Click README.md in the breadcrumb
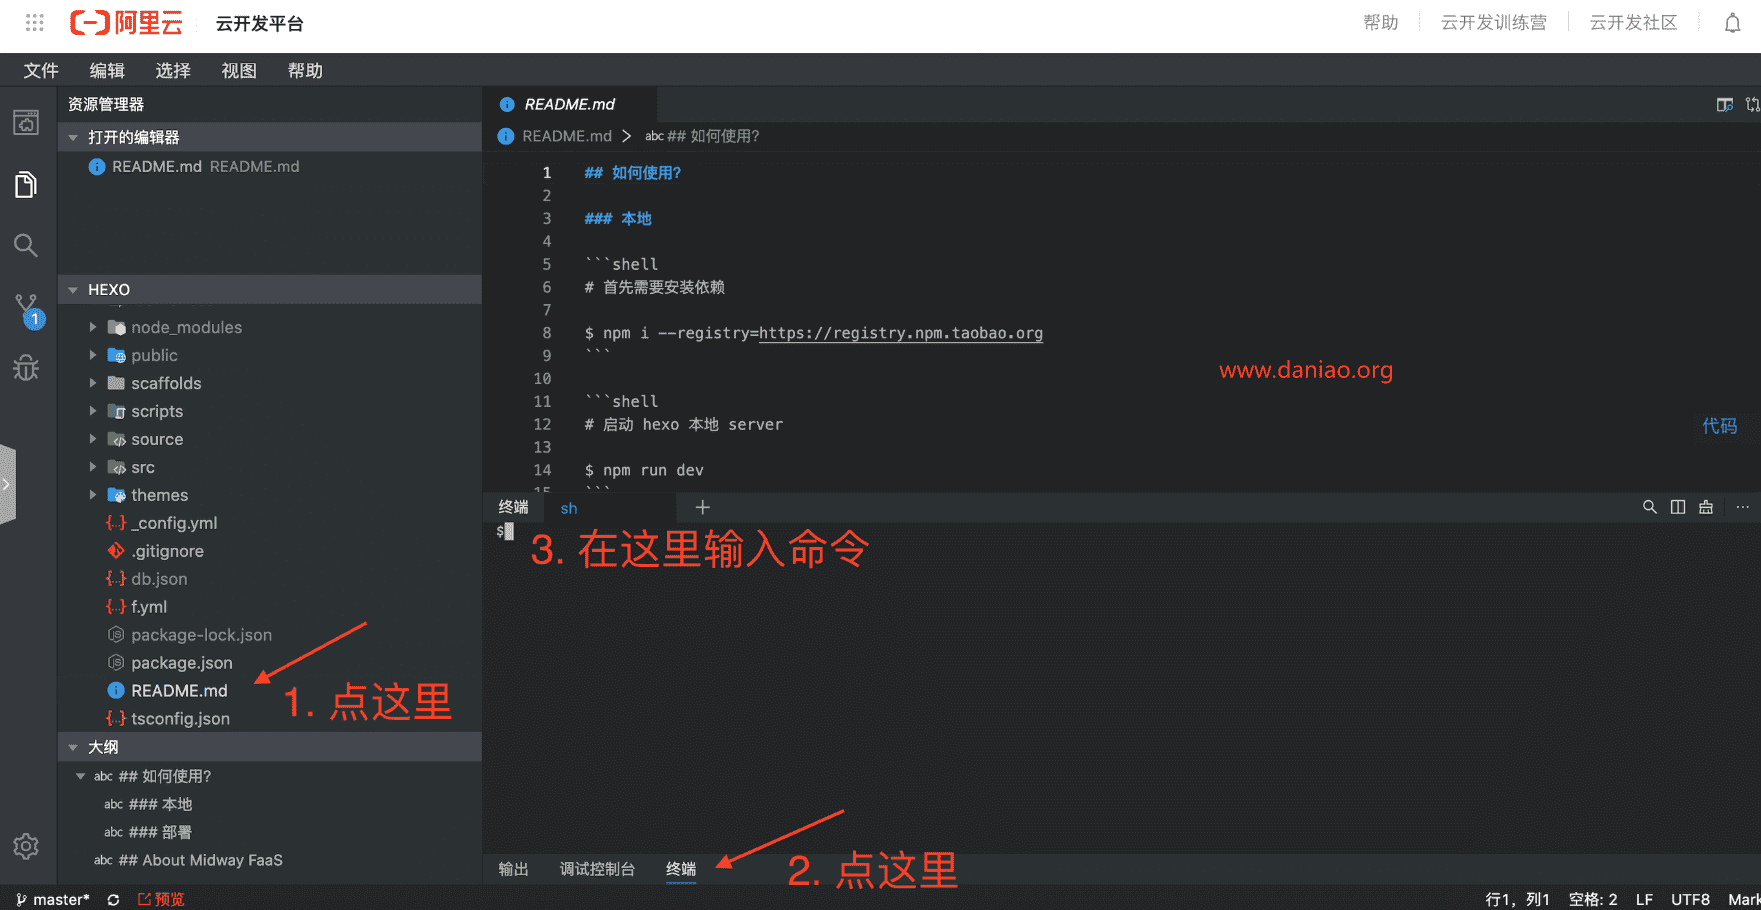The height and width of the screenshot is (910, 1761). pos(566,136)
